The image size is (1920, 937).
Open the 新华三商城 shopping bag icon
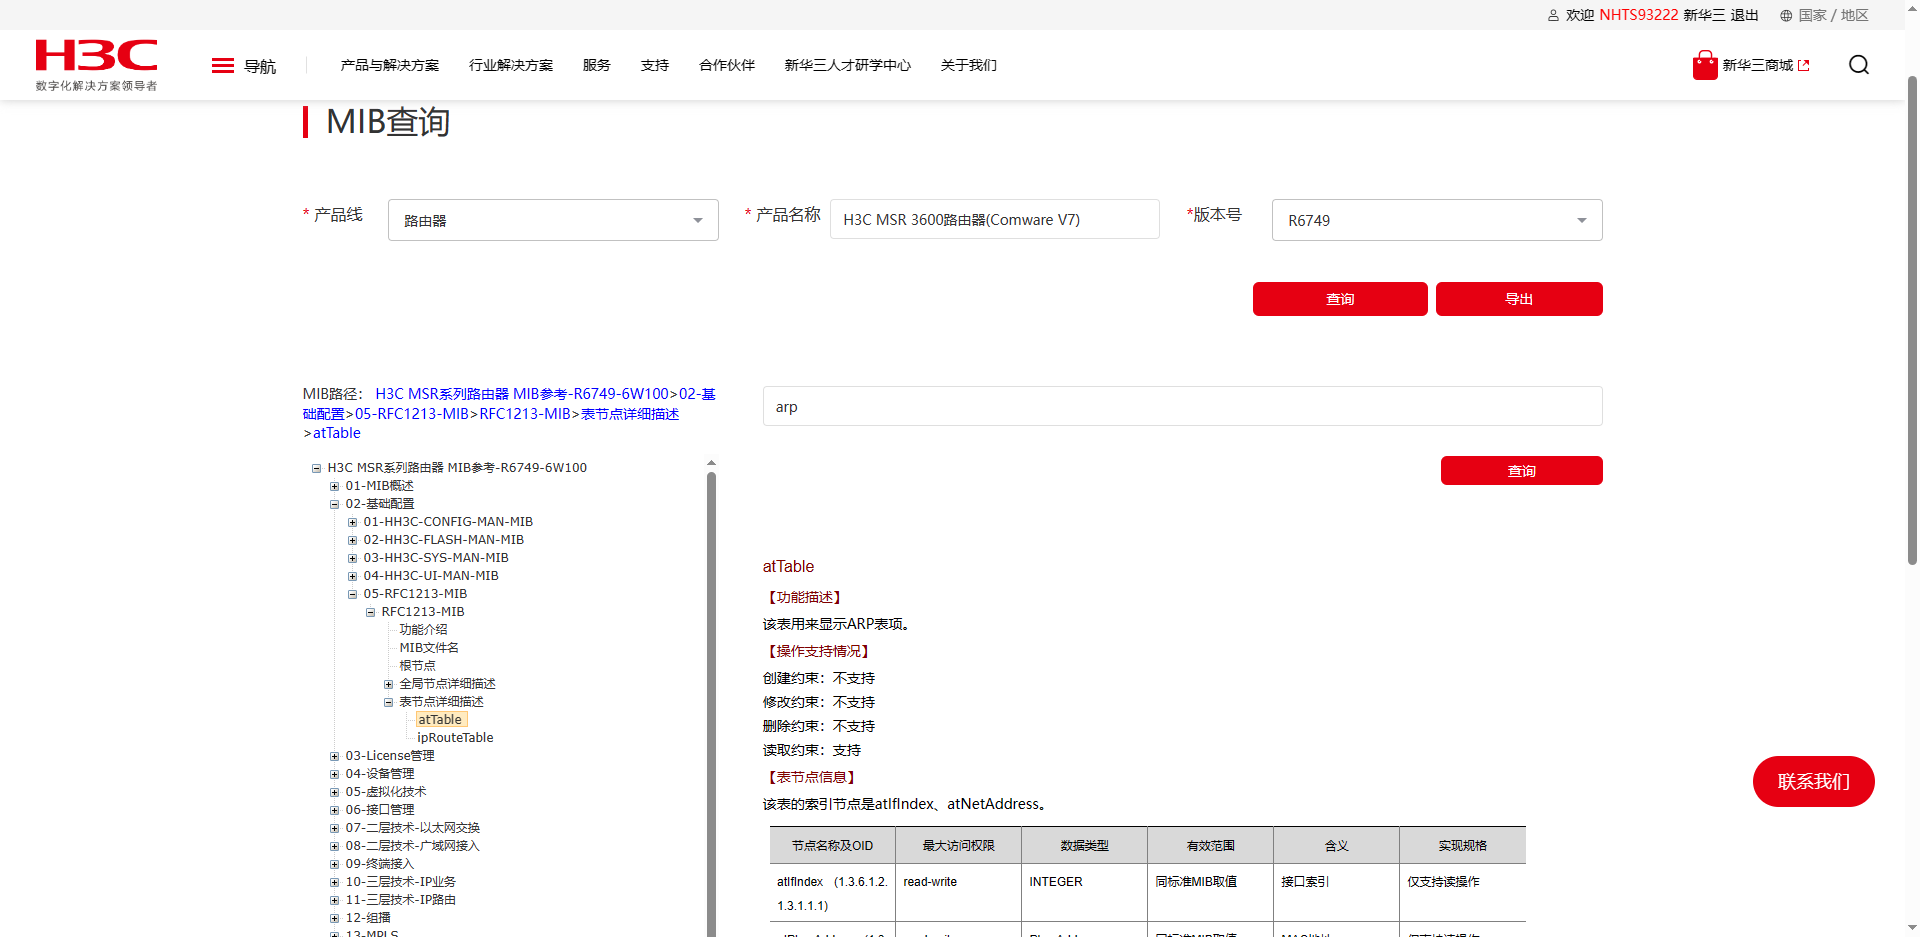tap(1705, 65)
